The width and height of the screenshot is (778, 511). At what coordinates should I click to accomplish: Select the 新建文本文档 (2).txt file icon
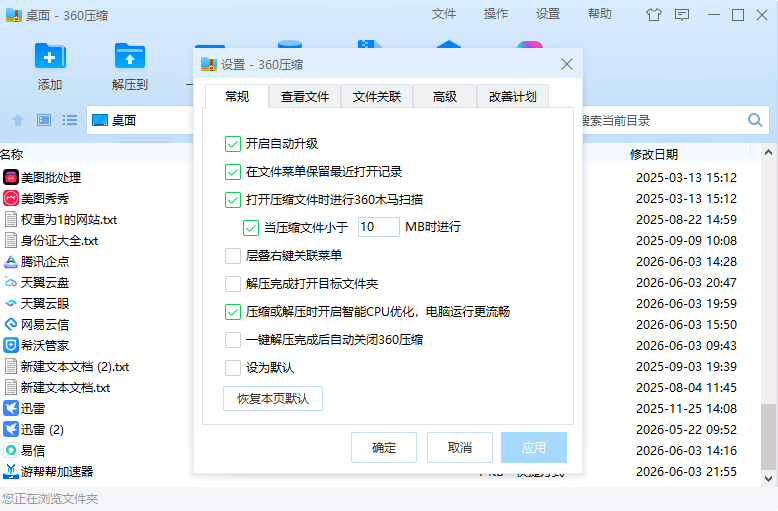[11, 366]
